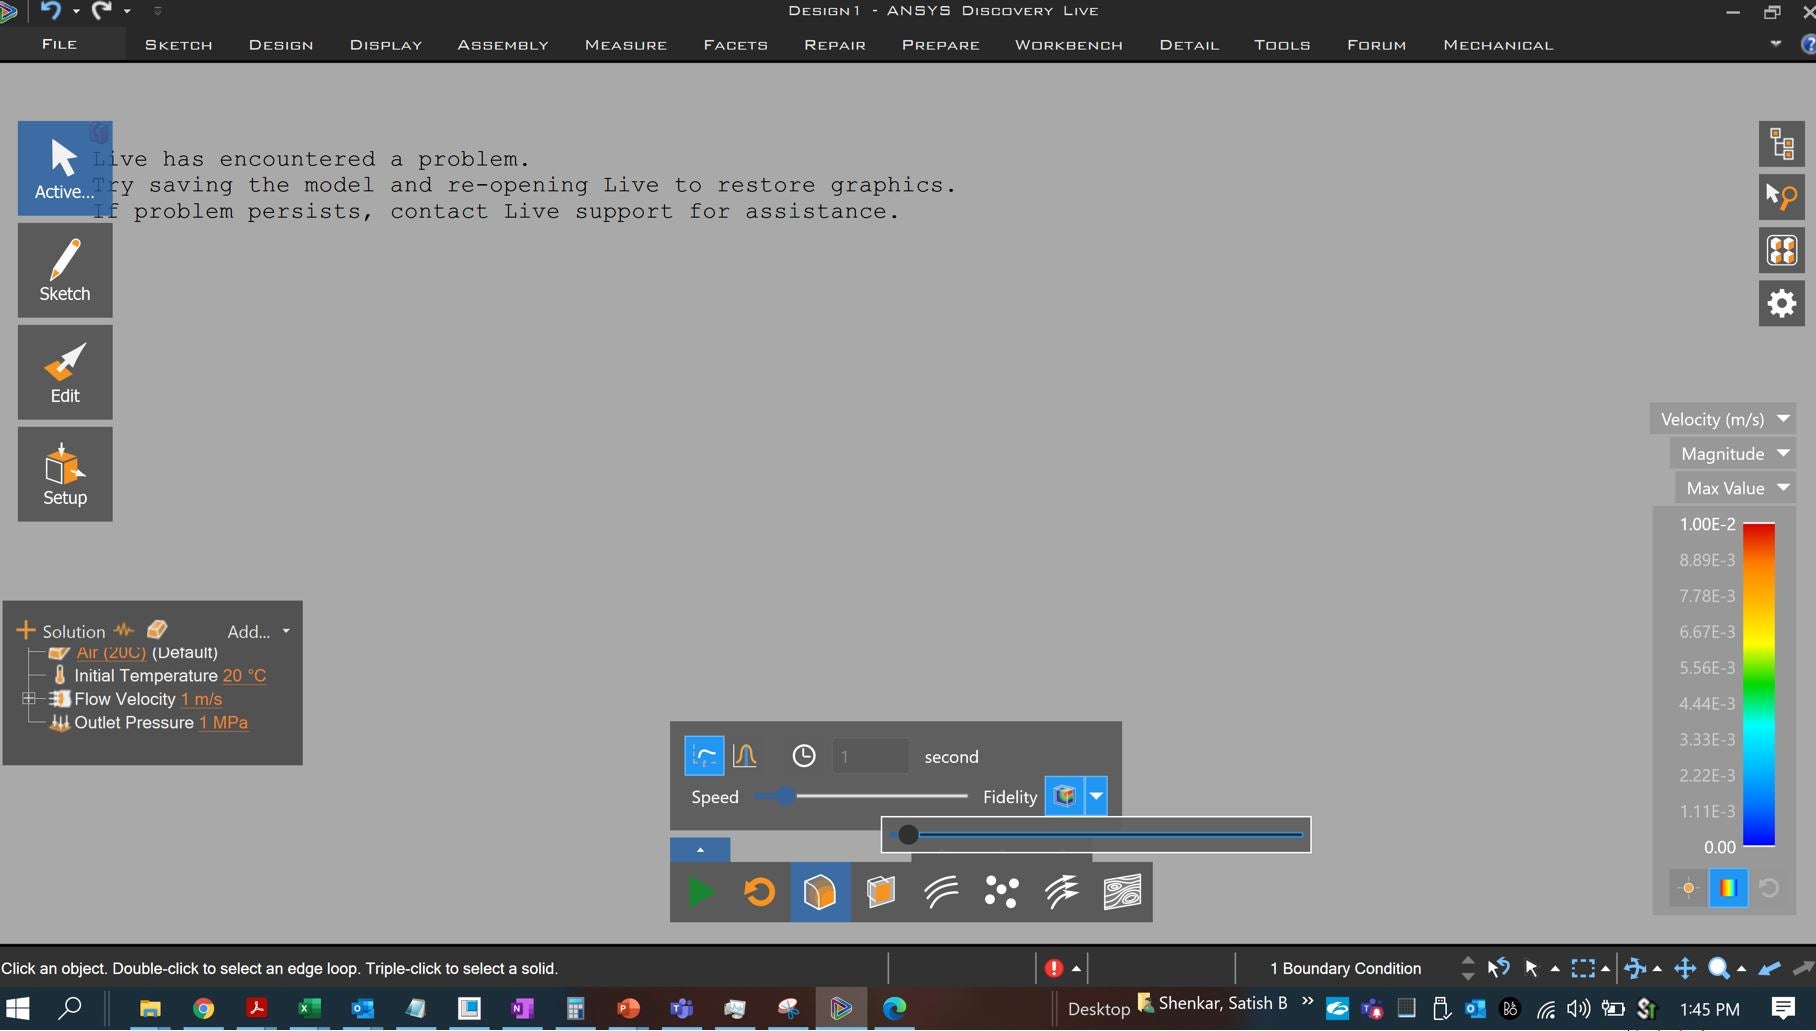Edit the Outlet Pressure 1 MPa value
This screenshot has height=1031, width=1816.
click(x=223, y=723)
